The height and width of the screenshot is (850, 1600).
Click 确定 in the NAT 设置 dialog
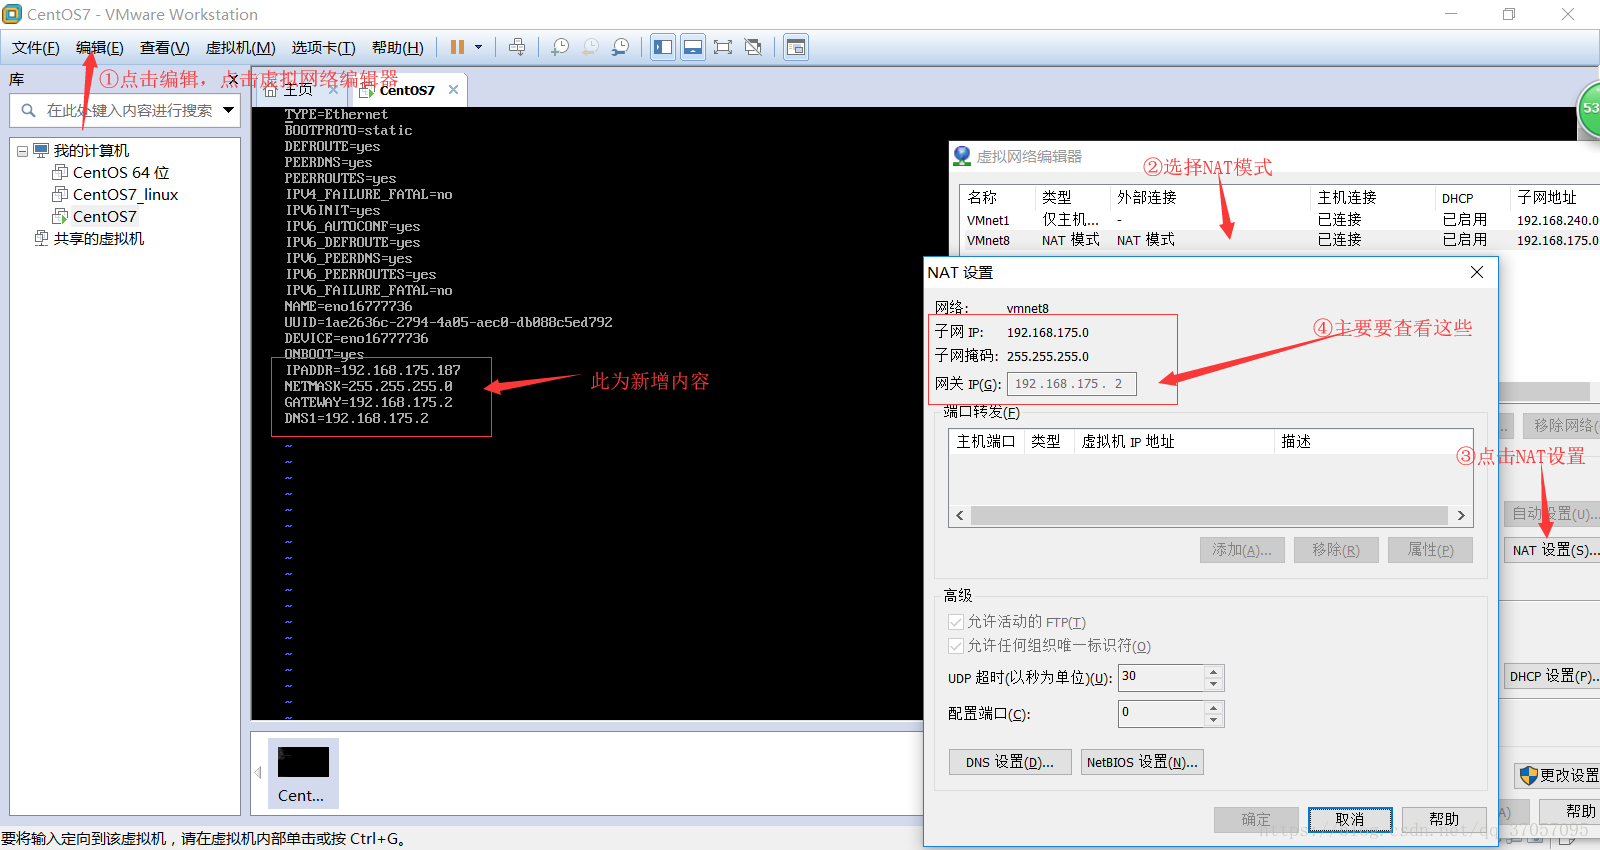point(1256,820)
